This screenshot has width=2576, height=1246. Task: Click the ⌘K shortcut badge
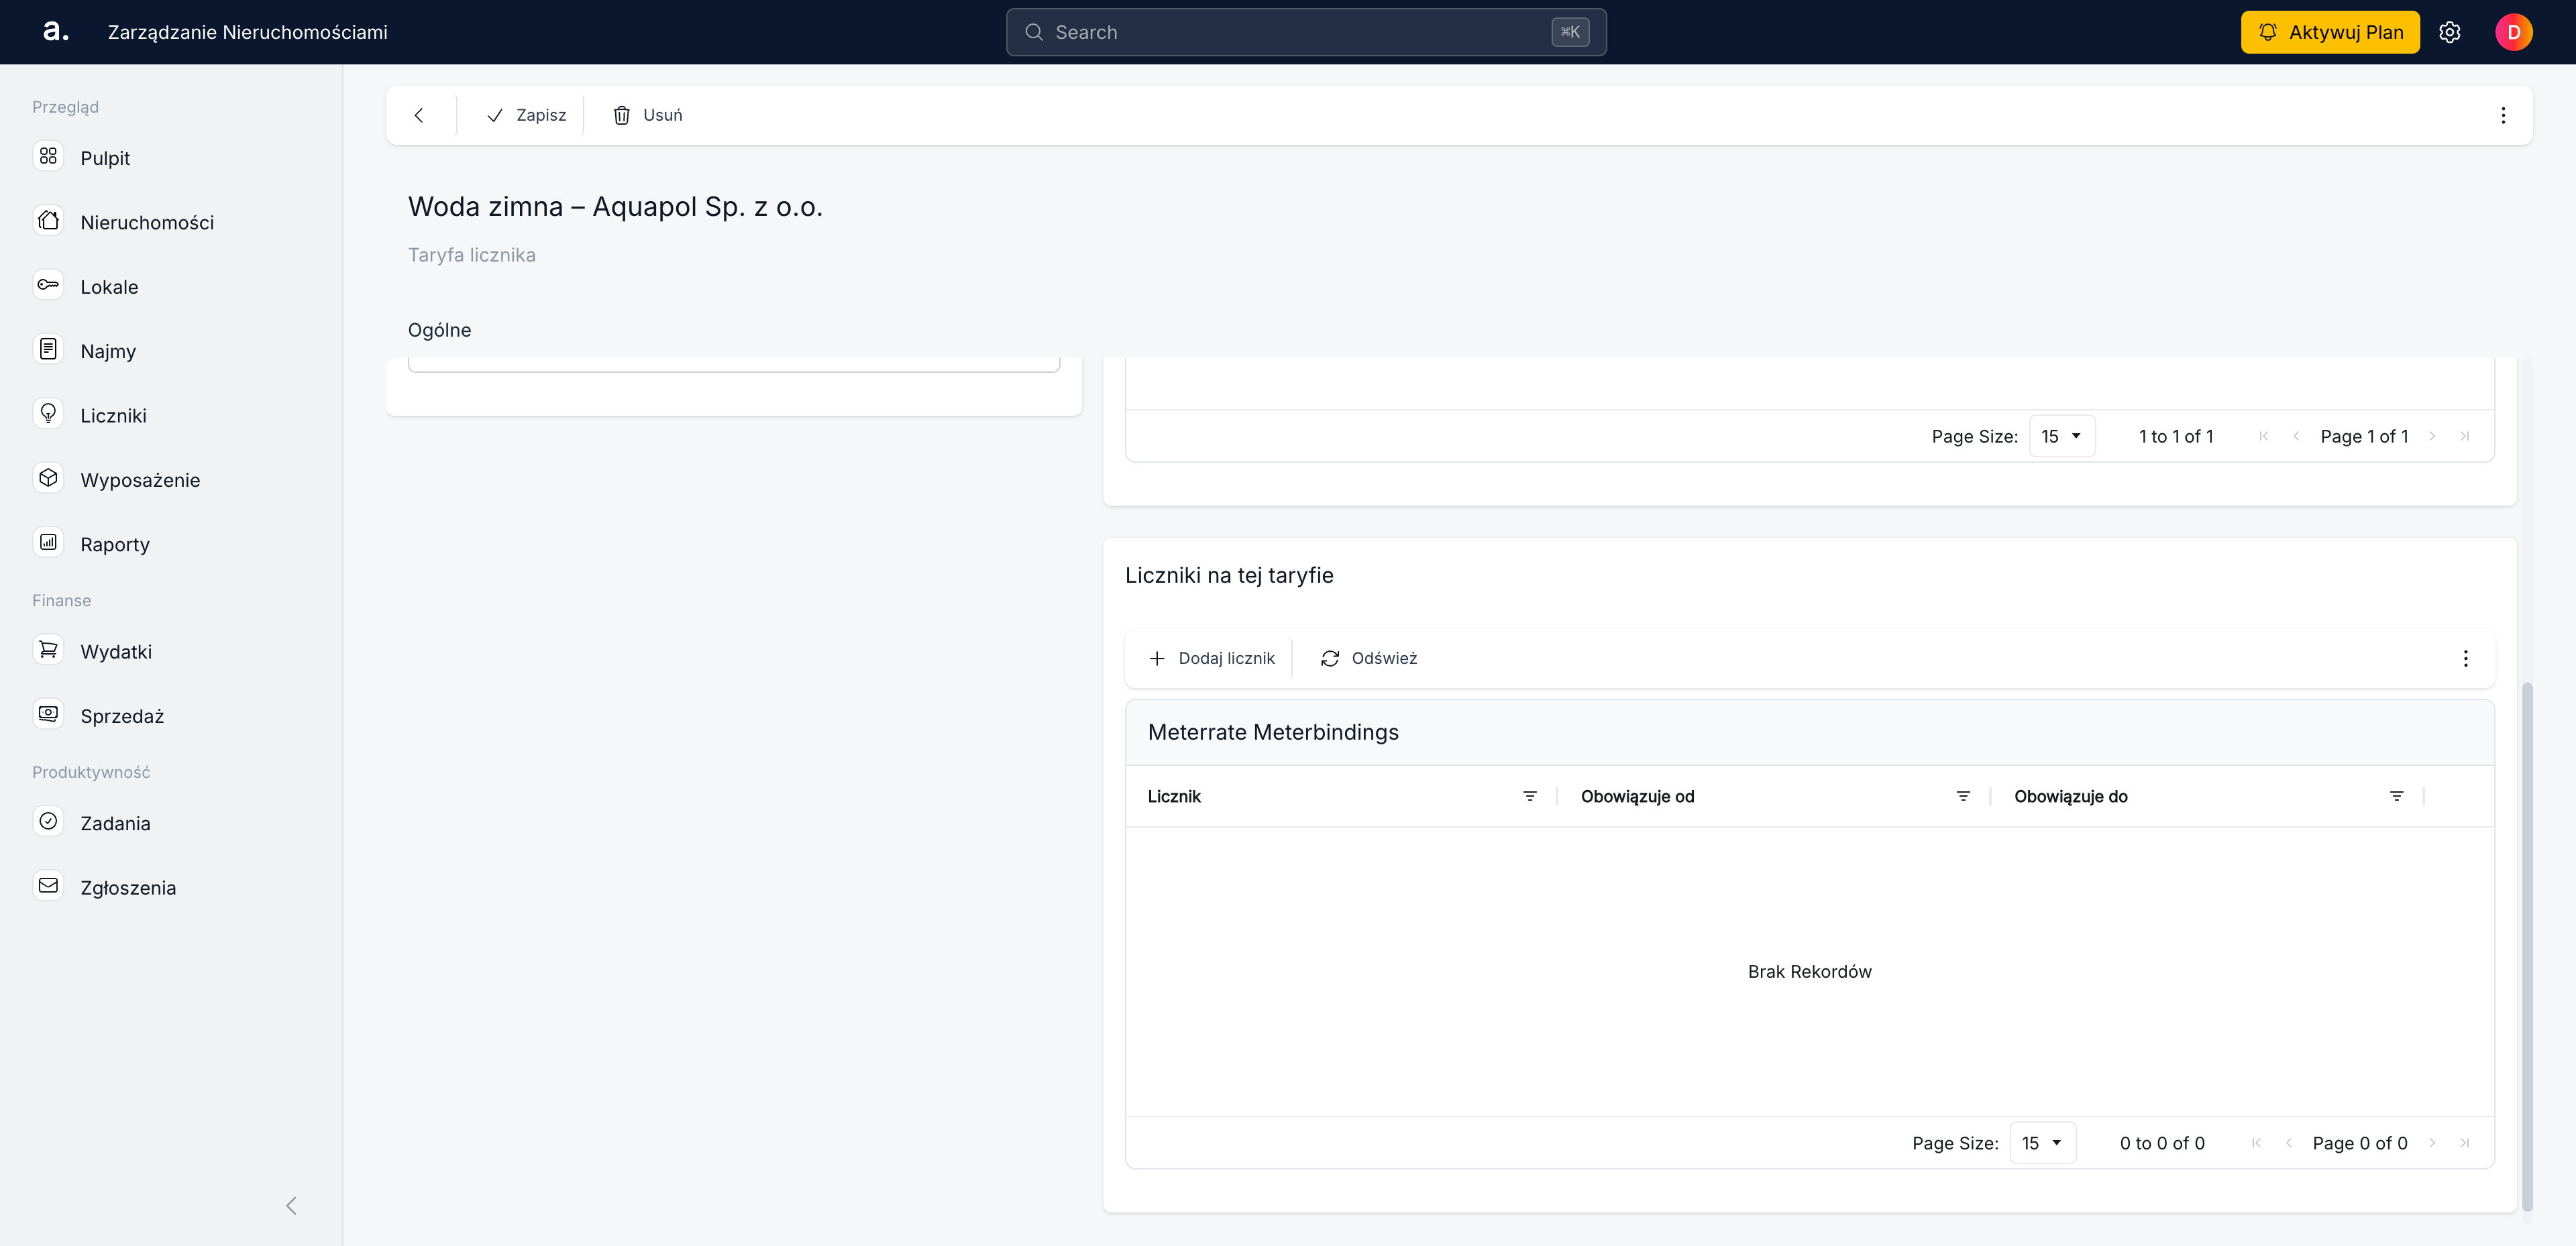(x=1570, y=32)
